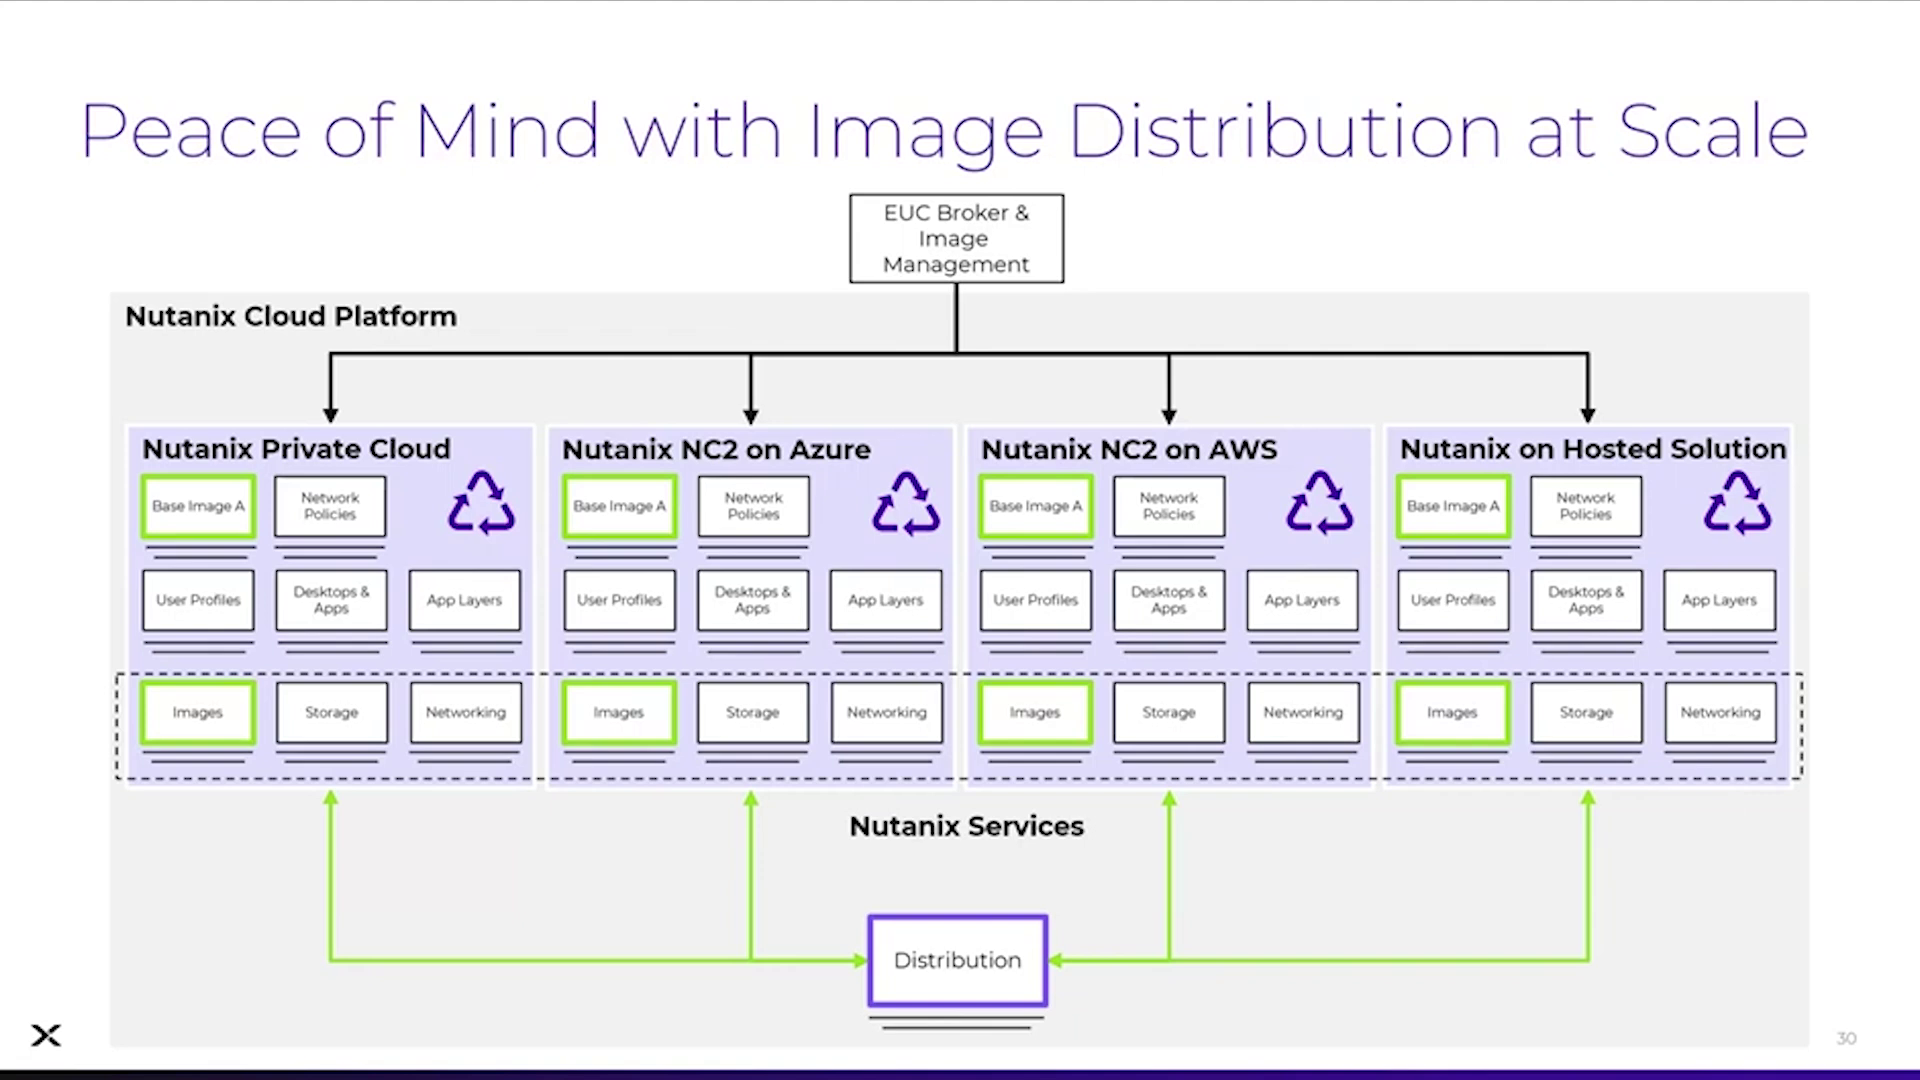Click the 'Nutanix Private Cloud' heading

(296, 449)
